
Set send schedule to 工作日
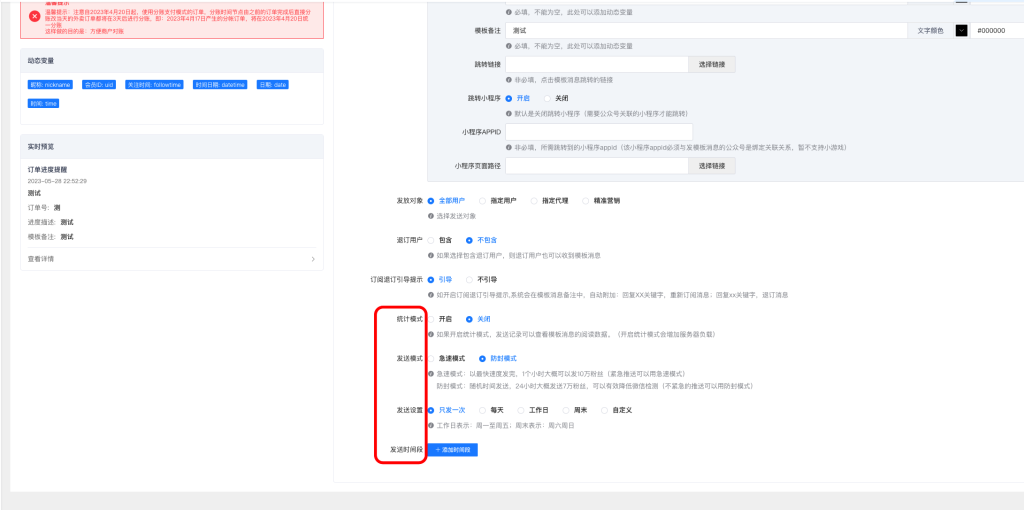(x=523, y=410)
